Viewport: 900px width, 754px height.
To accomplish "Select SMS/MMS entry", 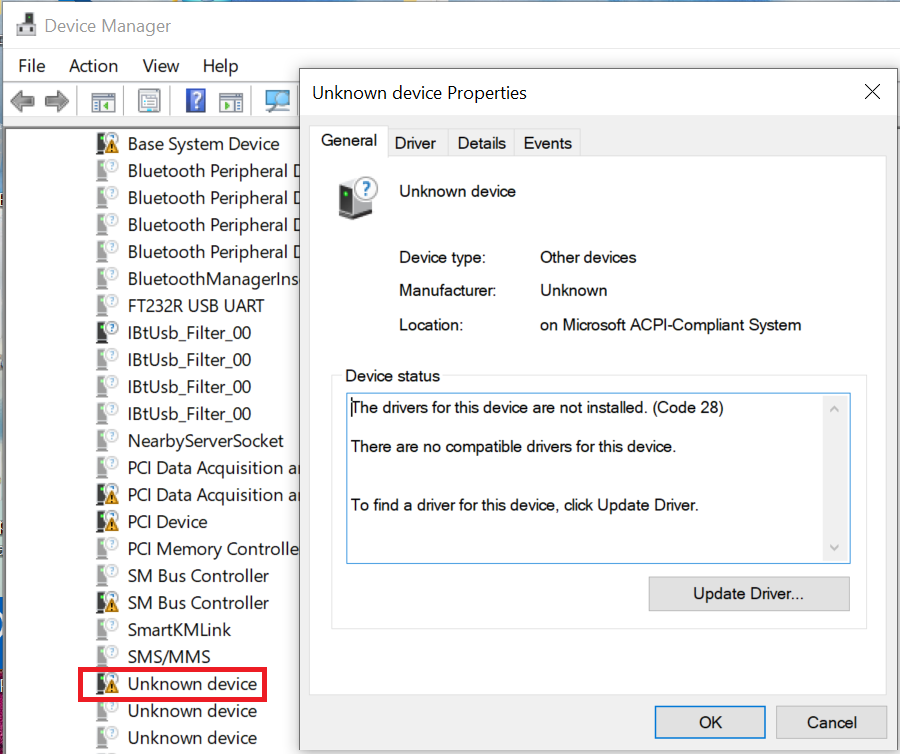I will pos(169,656).
